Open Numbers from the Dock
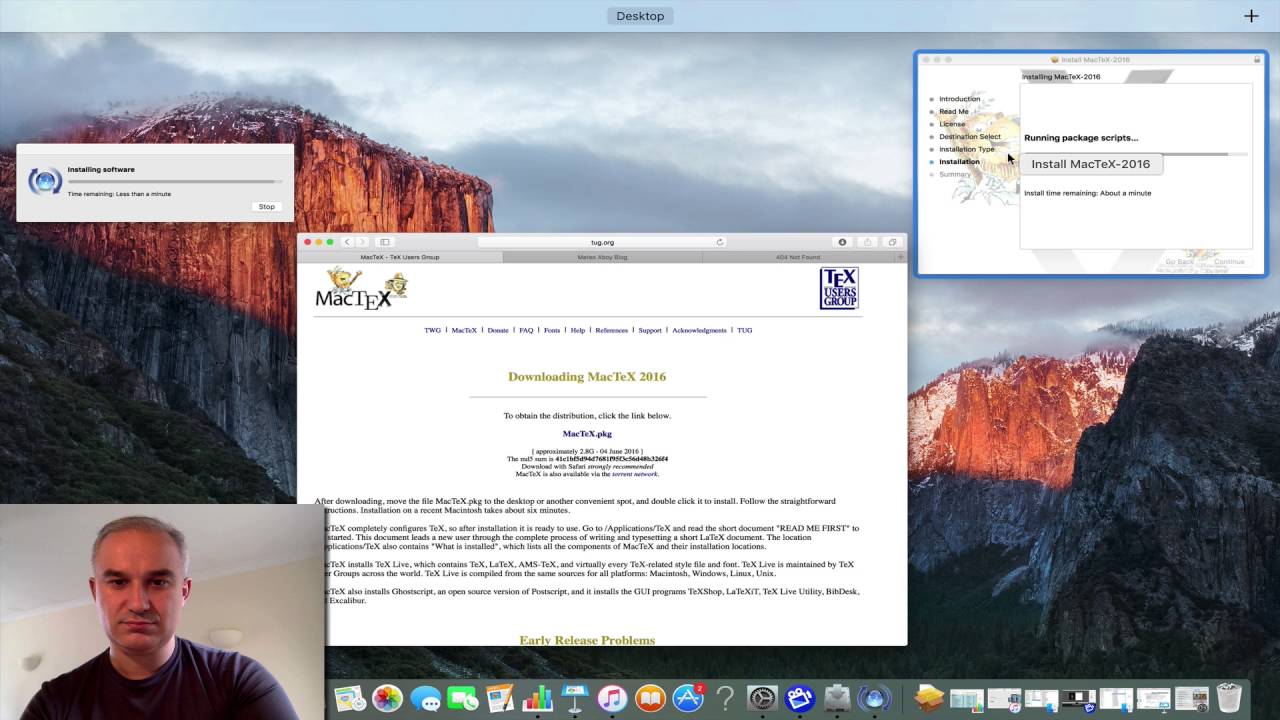This screenshot has width=1280, height=720. (537, 698)
